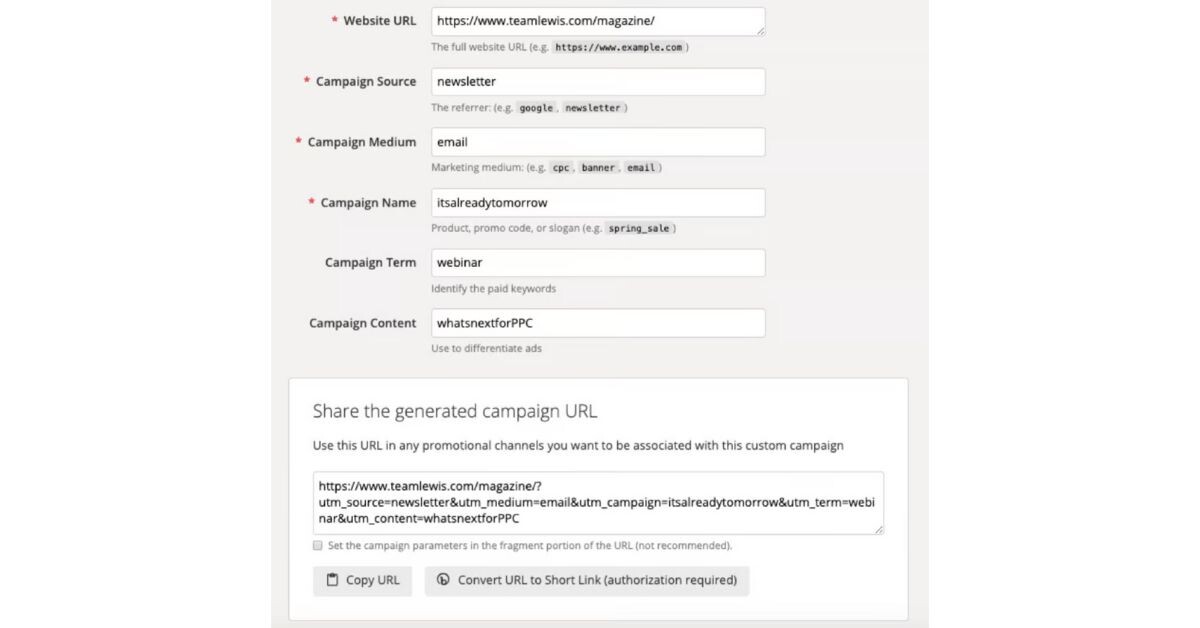The width and height of the screenshot is (1200, 628).
Task: Select the Campaign Content whatsnextforPPC field
Action: [x=598, y=323]
